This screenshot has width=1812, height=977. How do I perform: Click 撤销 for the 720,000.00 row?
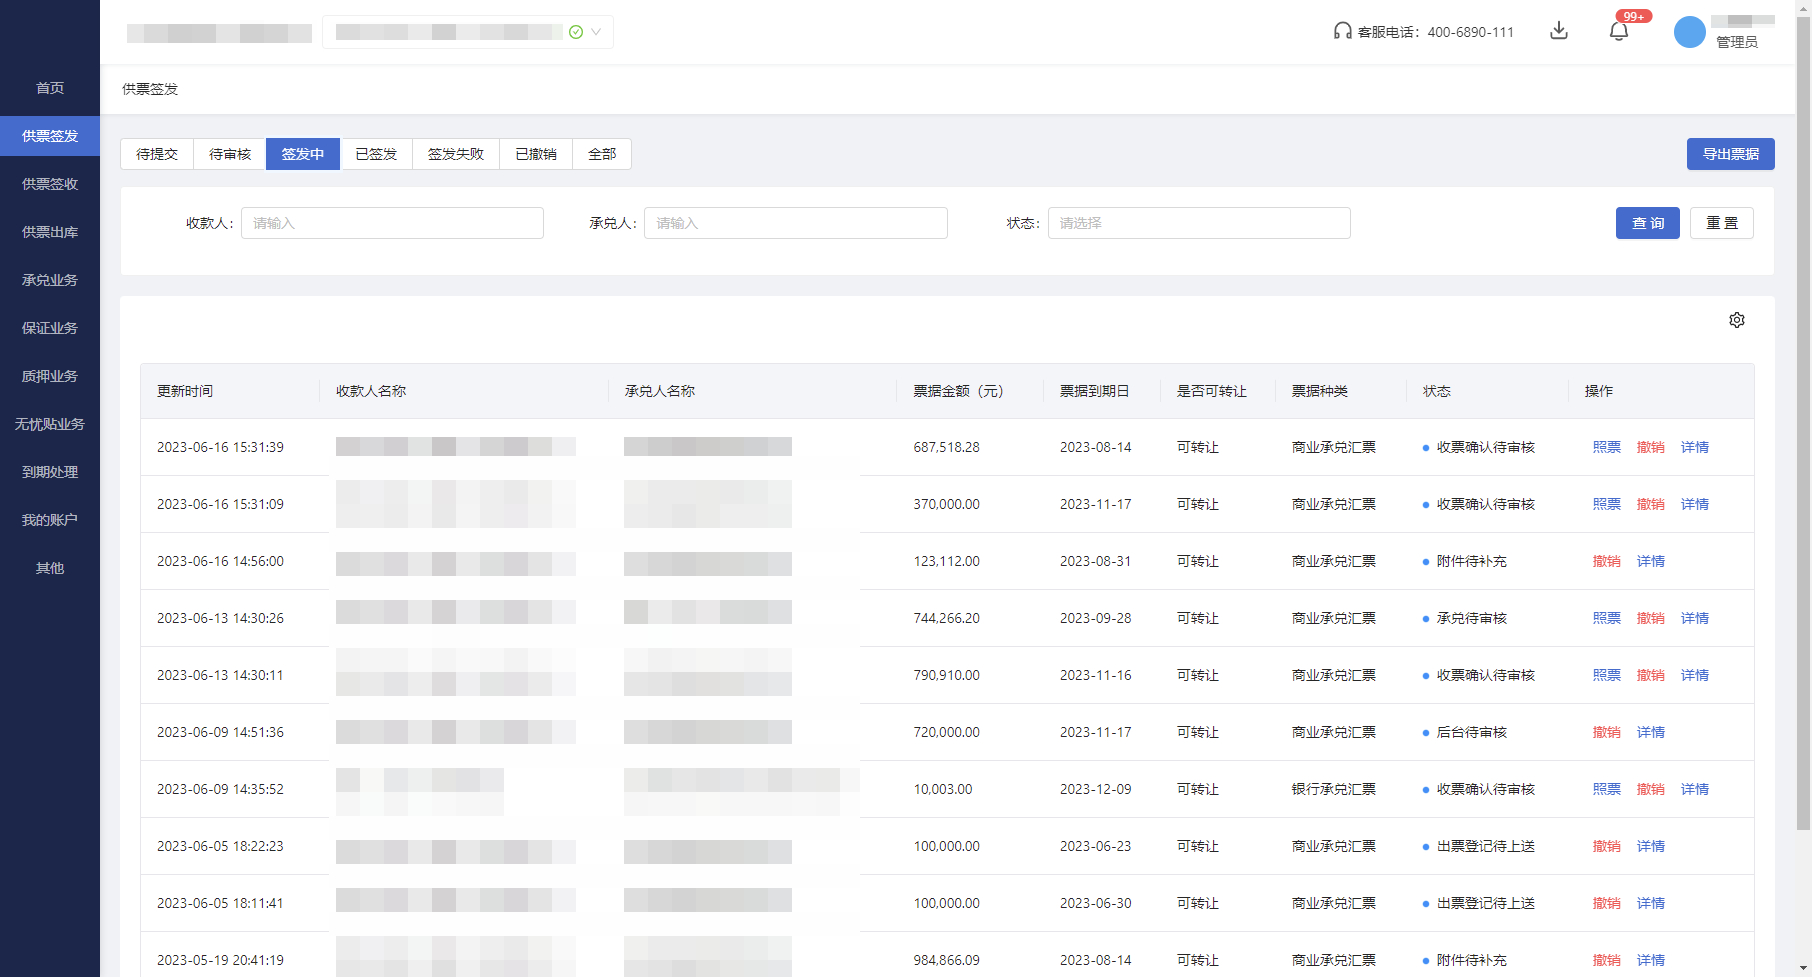[x=1607, y=732]
